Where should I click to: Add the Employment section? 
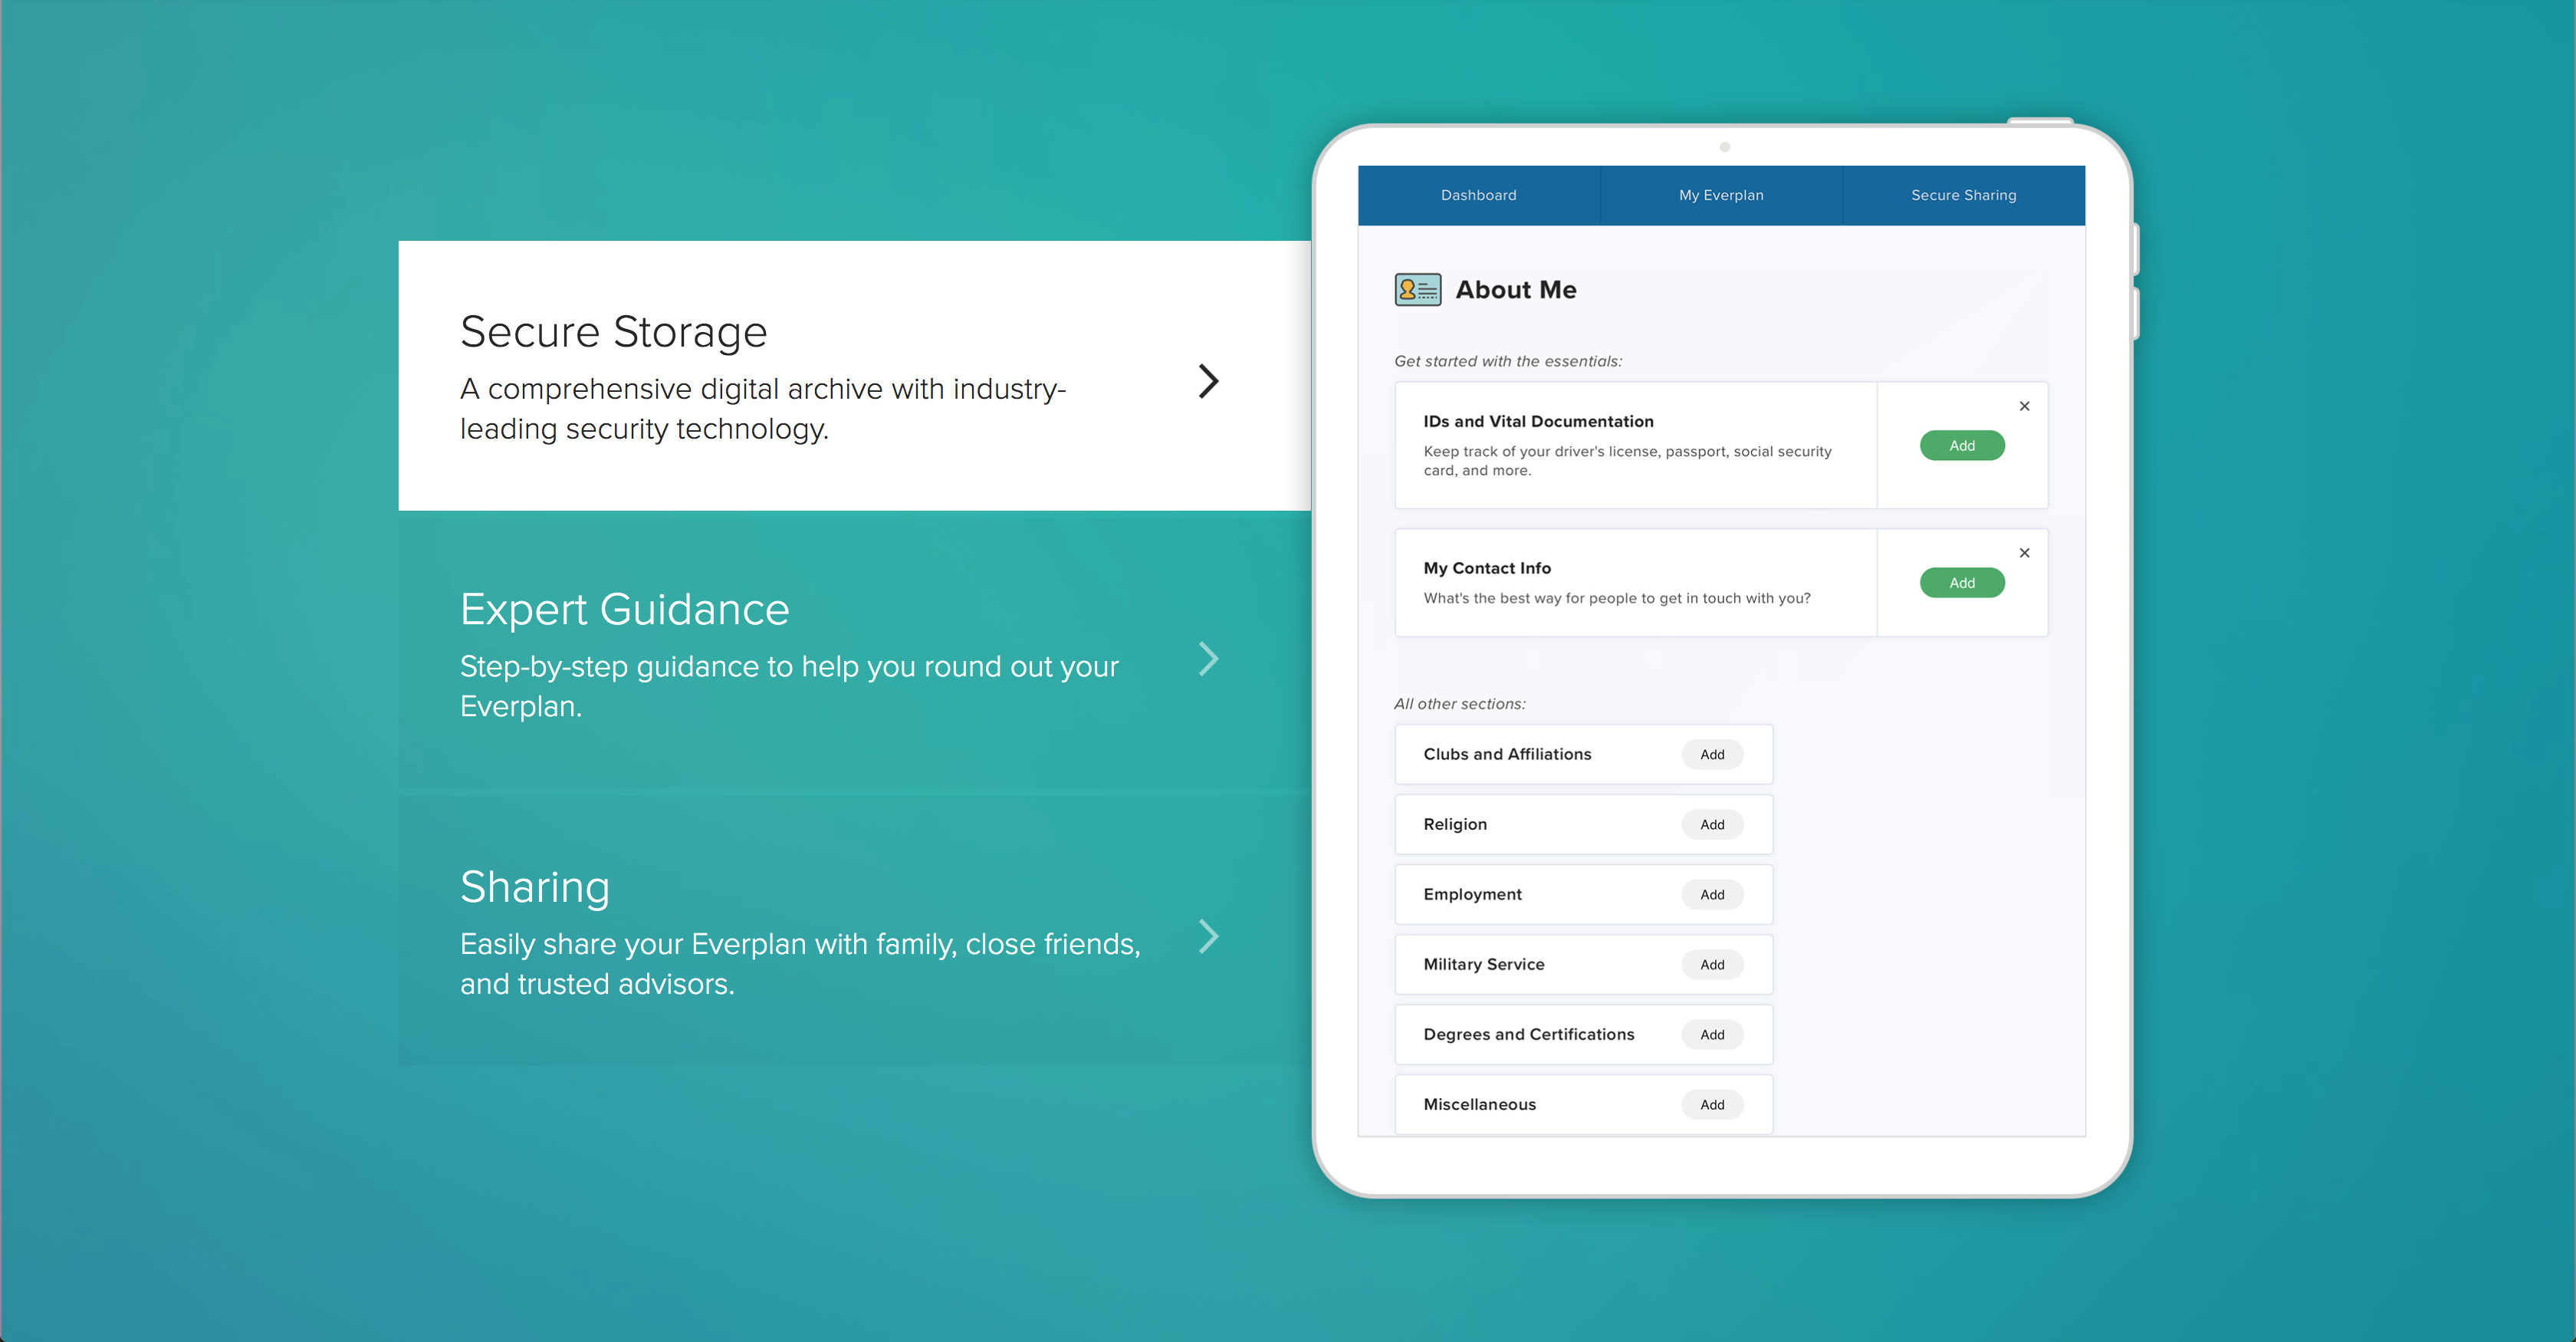tap(1712, 895)
